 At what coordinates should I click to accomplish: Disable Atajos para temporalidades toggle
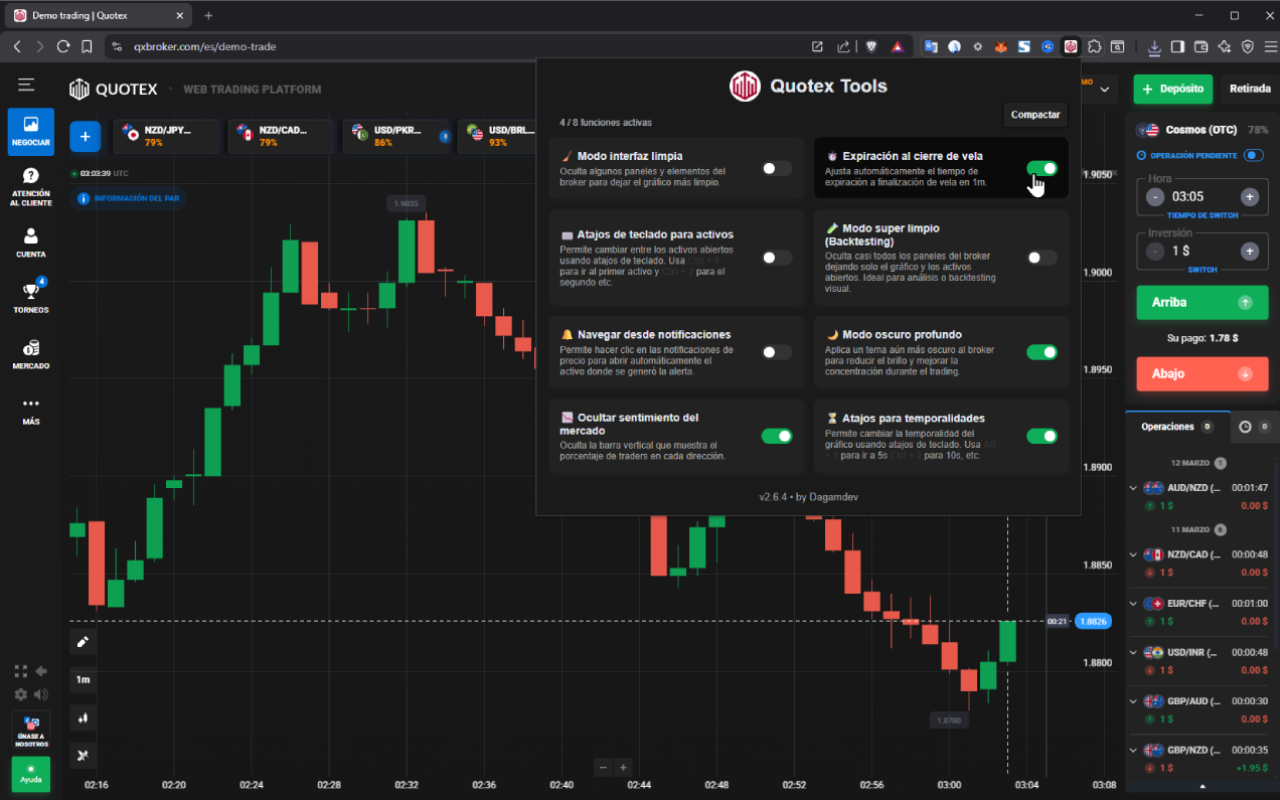(1042, 436)
